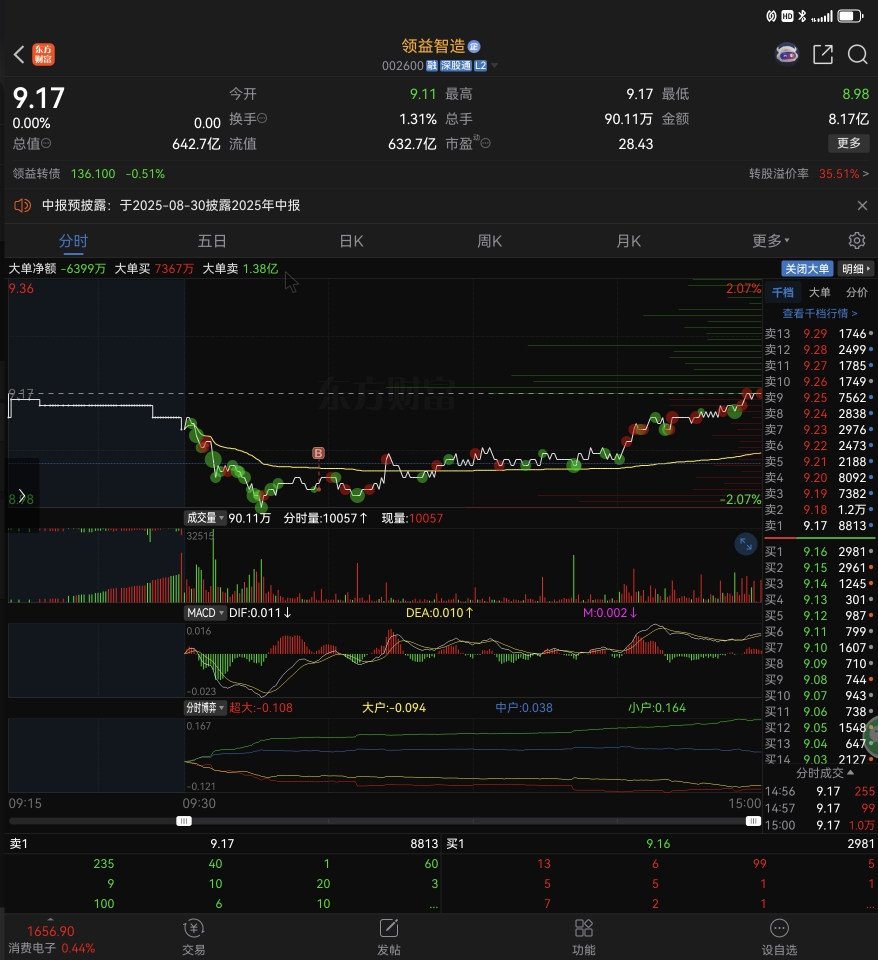The width and height of the screenshot is (878, 960).
Task: Open the 交易 trade icon
Action: (193, 937)
